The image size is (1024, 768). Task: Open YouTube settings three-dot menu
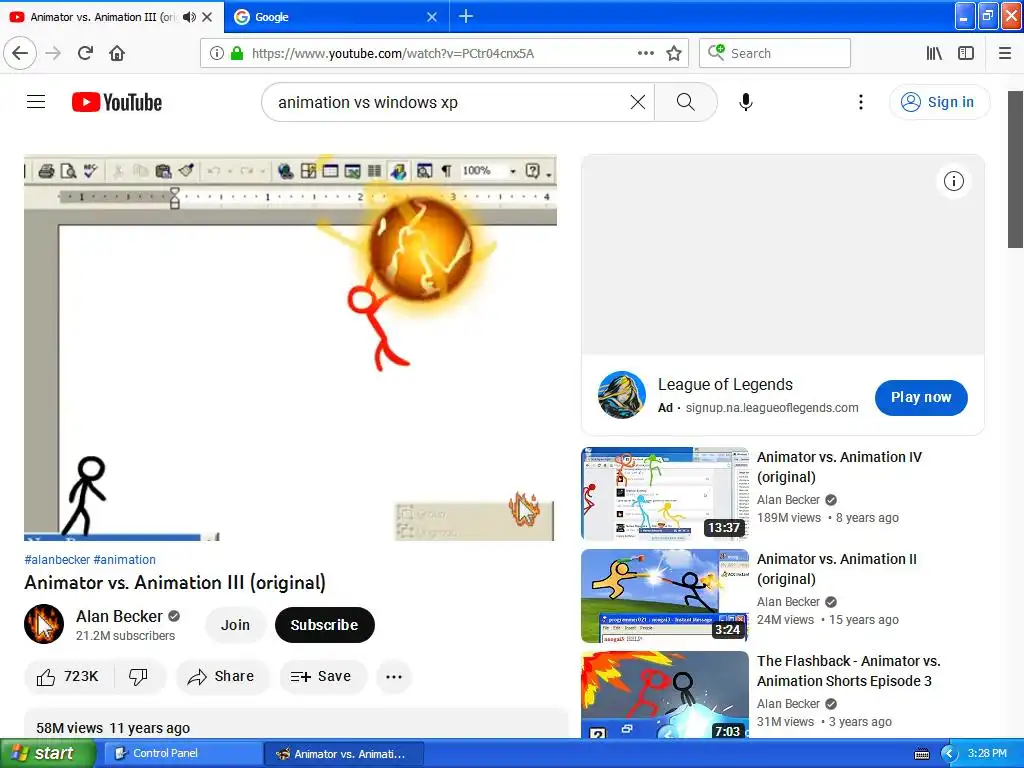point(861,102)
